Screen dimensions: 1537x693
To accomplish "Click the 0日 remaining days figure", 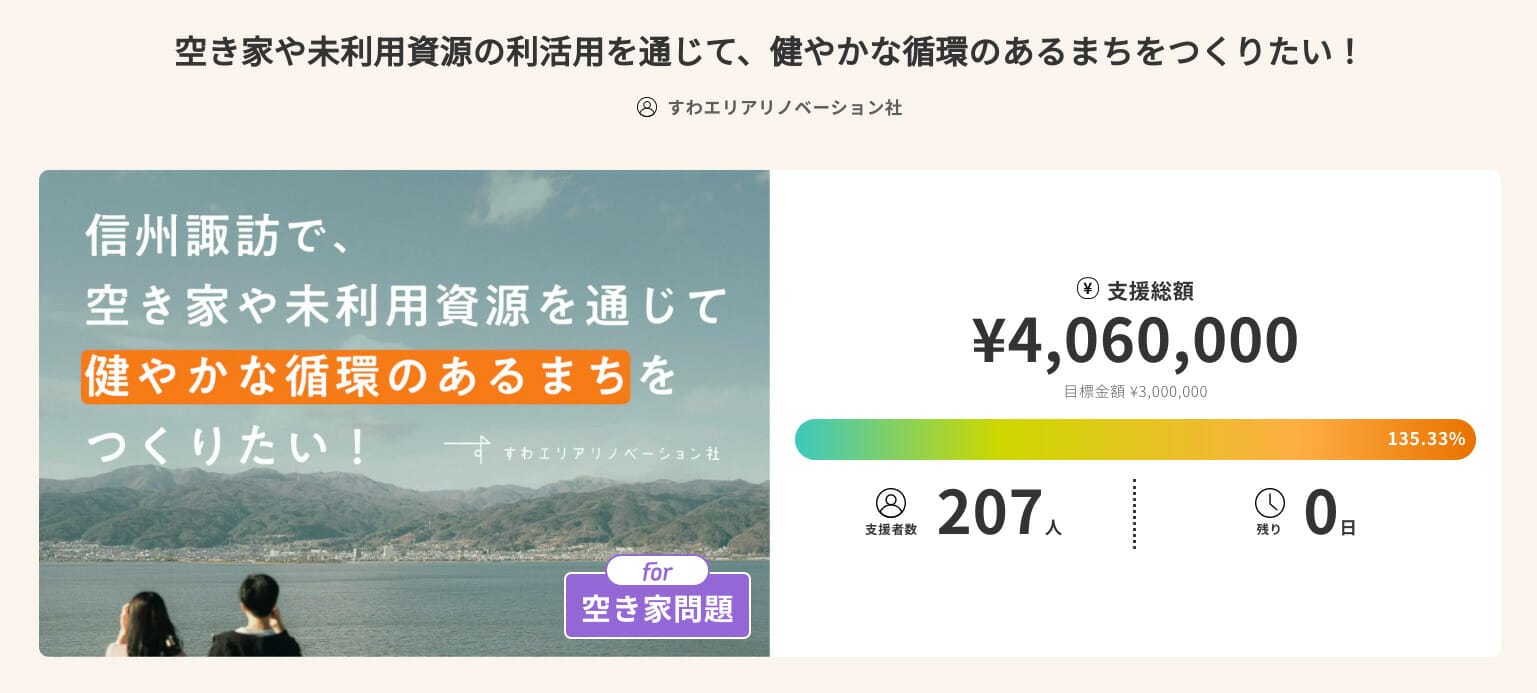I will coord(1329,514).
